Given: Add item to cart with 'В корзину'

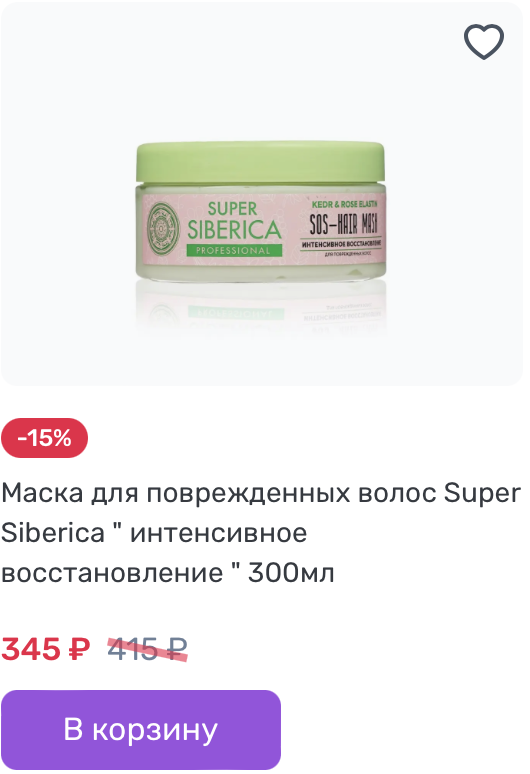Looking at the screenshot, I should (x=141, y=730).
